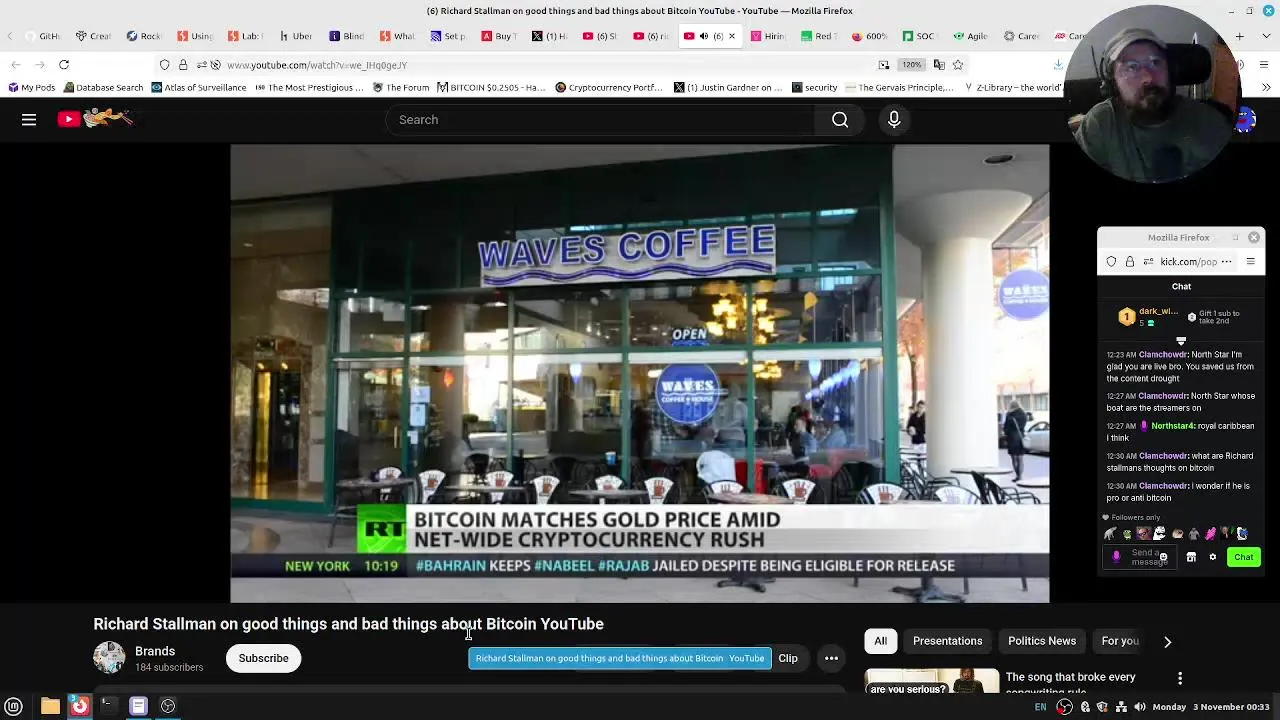Viewport: 1280px width, 720px height.
Task: Open the Kick chat shop icon
Action: 1191,557
